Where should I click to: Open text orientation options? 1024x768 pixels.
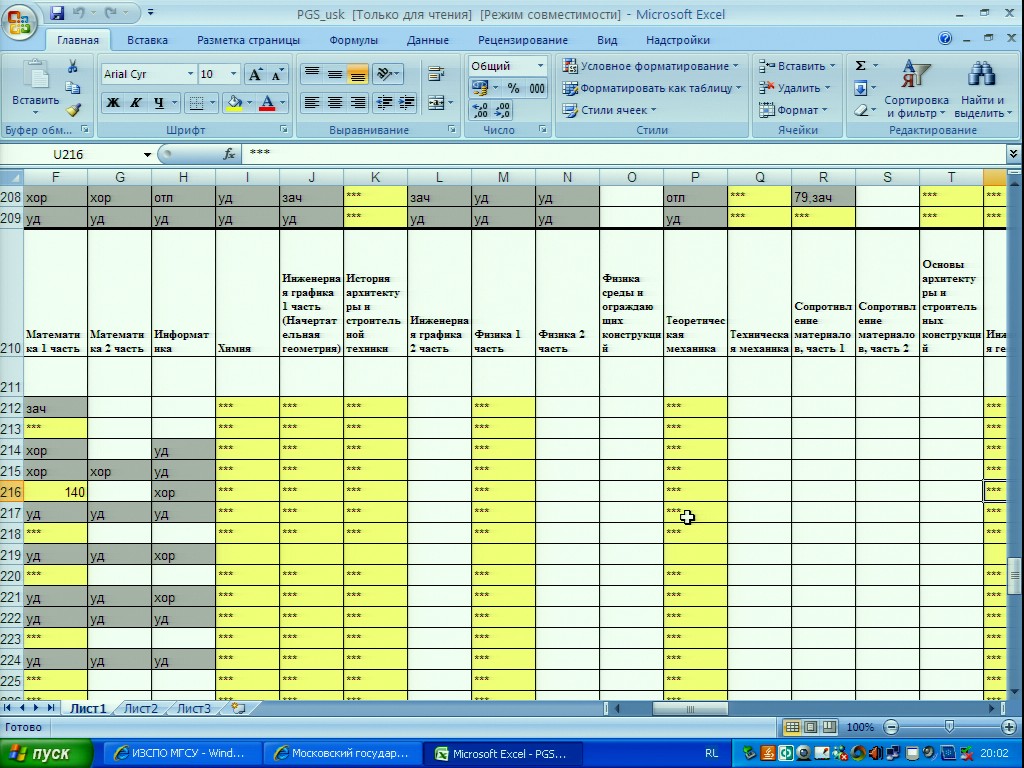[387, 74]
